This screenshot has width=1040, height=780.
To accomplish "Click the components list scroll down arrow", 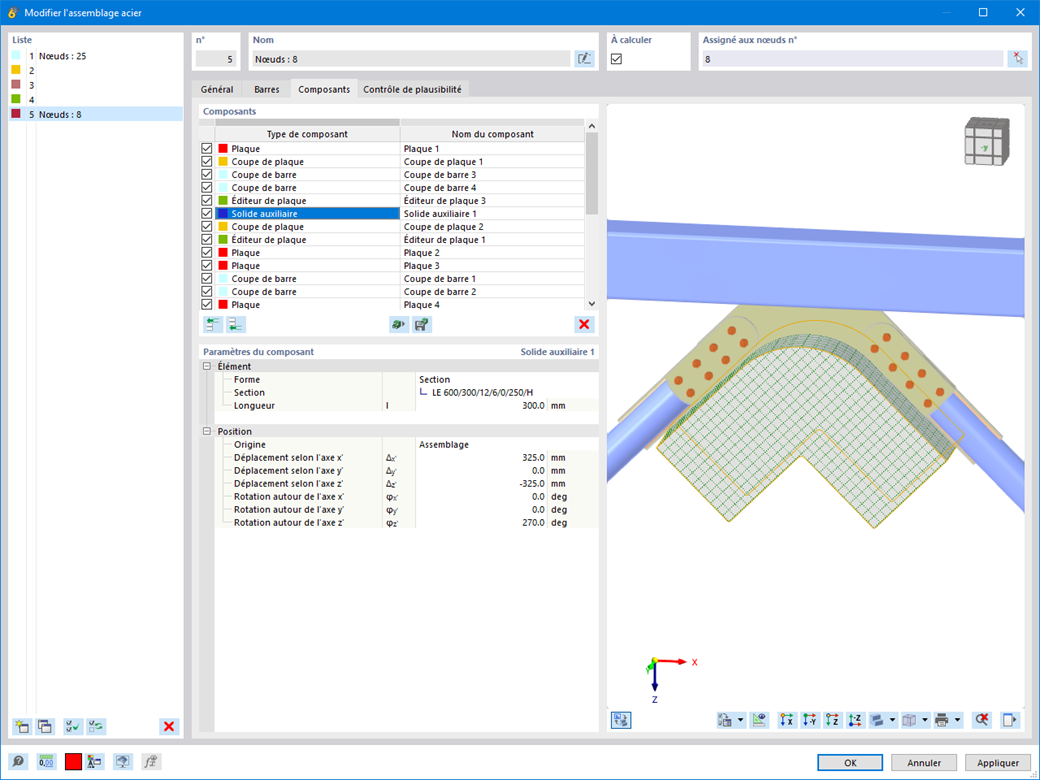I will pos(592,304).
